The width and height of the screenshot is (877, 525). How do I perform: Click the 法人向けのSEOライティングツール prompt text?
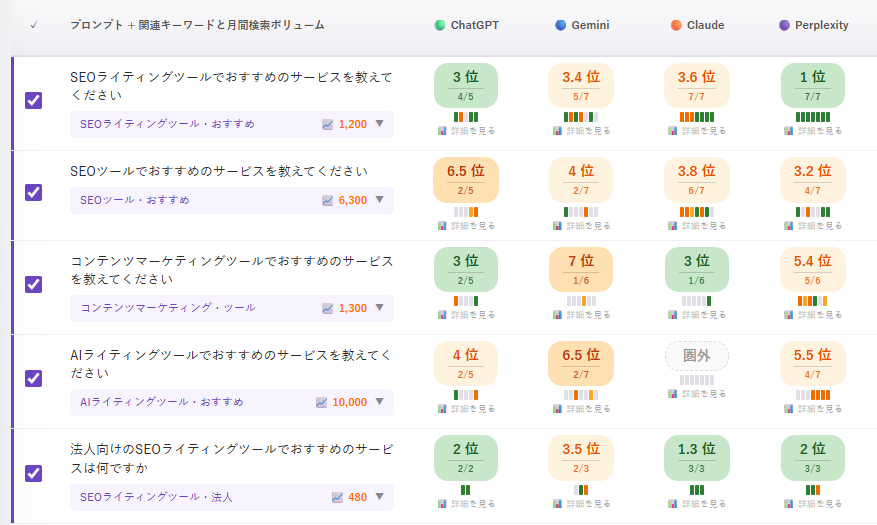click(x=232, y=458)
